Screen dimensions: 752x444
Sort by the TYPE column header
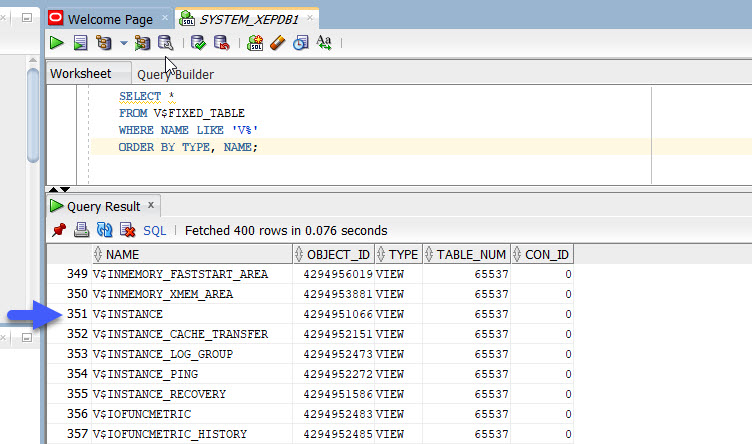pyautogui.click(x=399, y=255)
